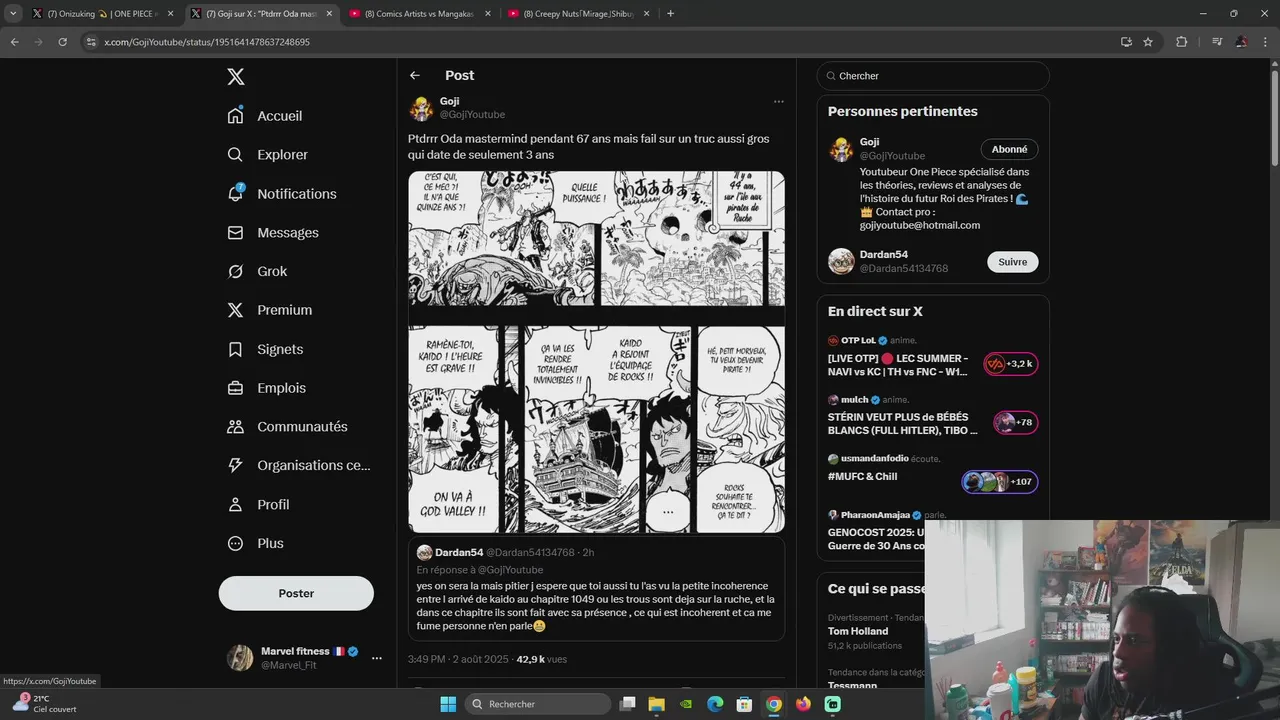This screenshot has height=720, width=1280.
Task: Open the top manga panel image
Action: click(596, 238)
